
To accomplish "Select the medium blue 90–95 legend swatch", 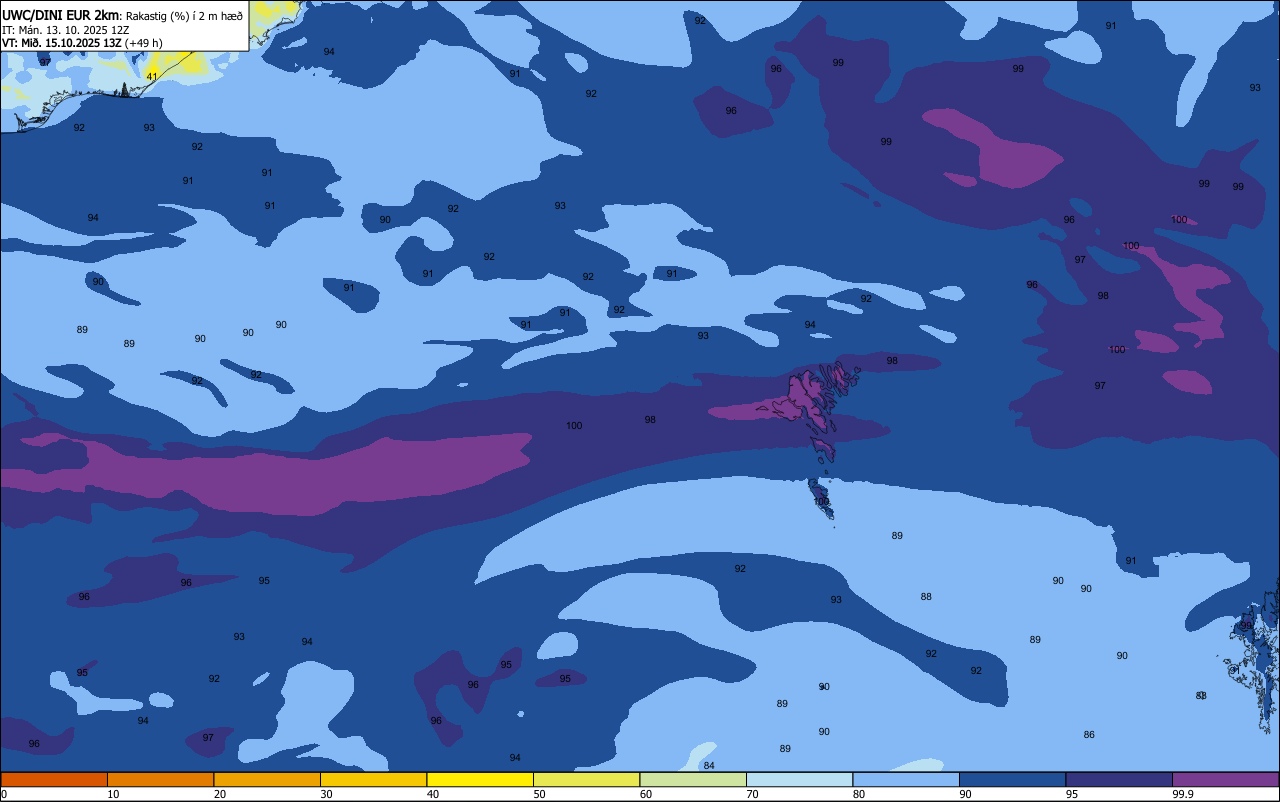I will tap(1012, 779).
